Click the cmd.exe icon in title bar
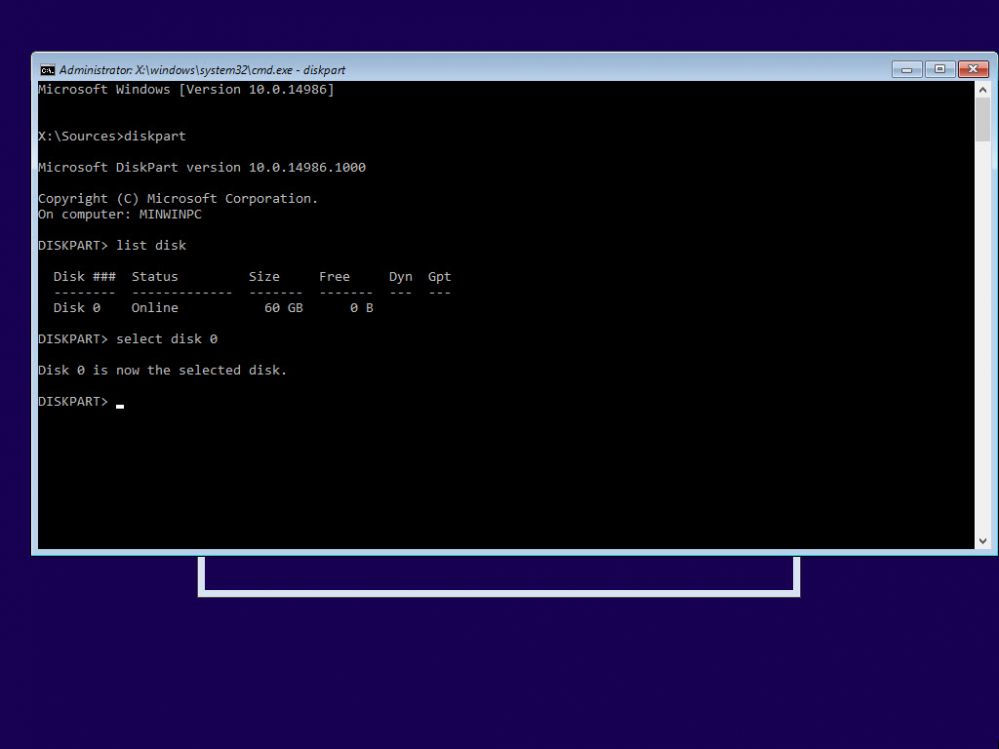The width and height of the screenshot is (999, 749). tap(47, 69)
